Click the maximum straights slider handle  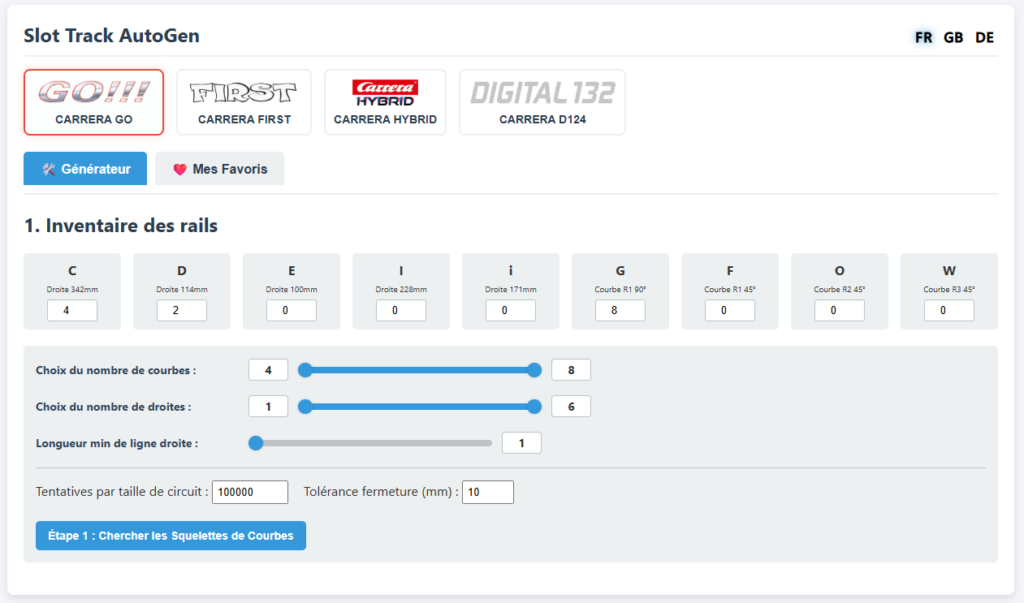[x=534, y=406]
